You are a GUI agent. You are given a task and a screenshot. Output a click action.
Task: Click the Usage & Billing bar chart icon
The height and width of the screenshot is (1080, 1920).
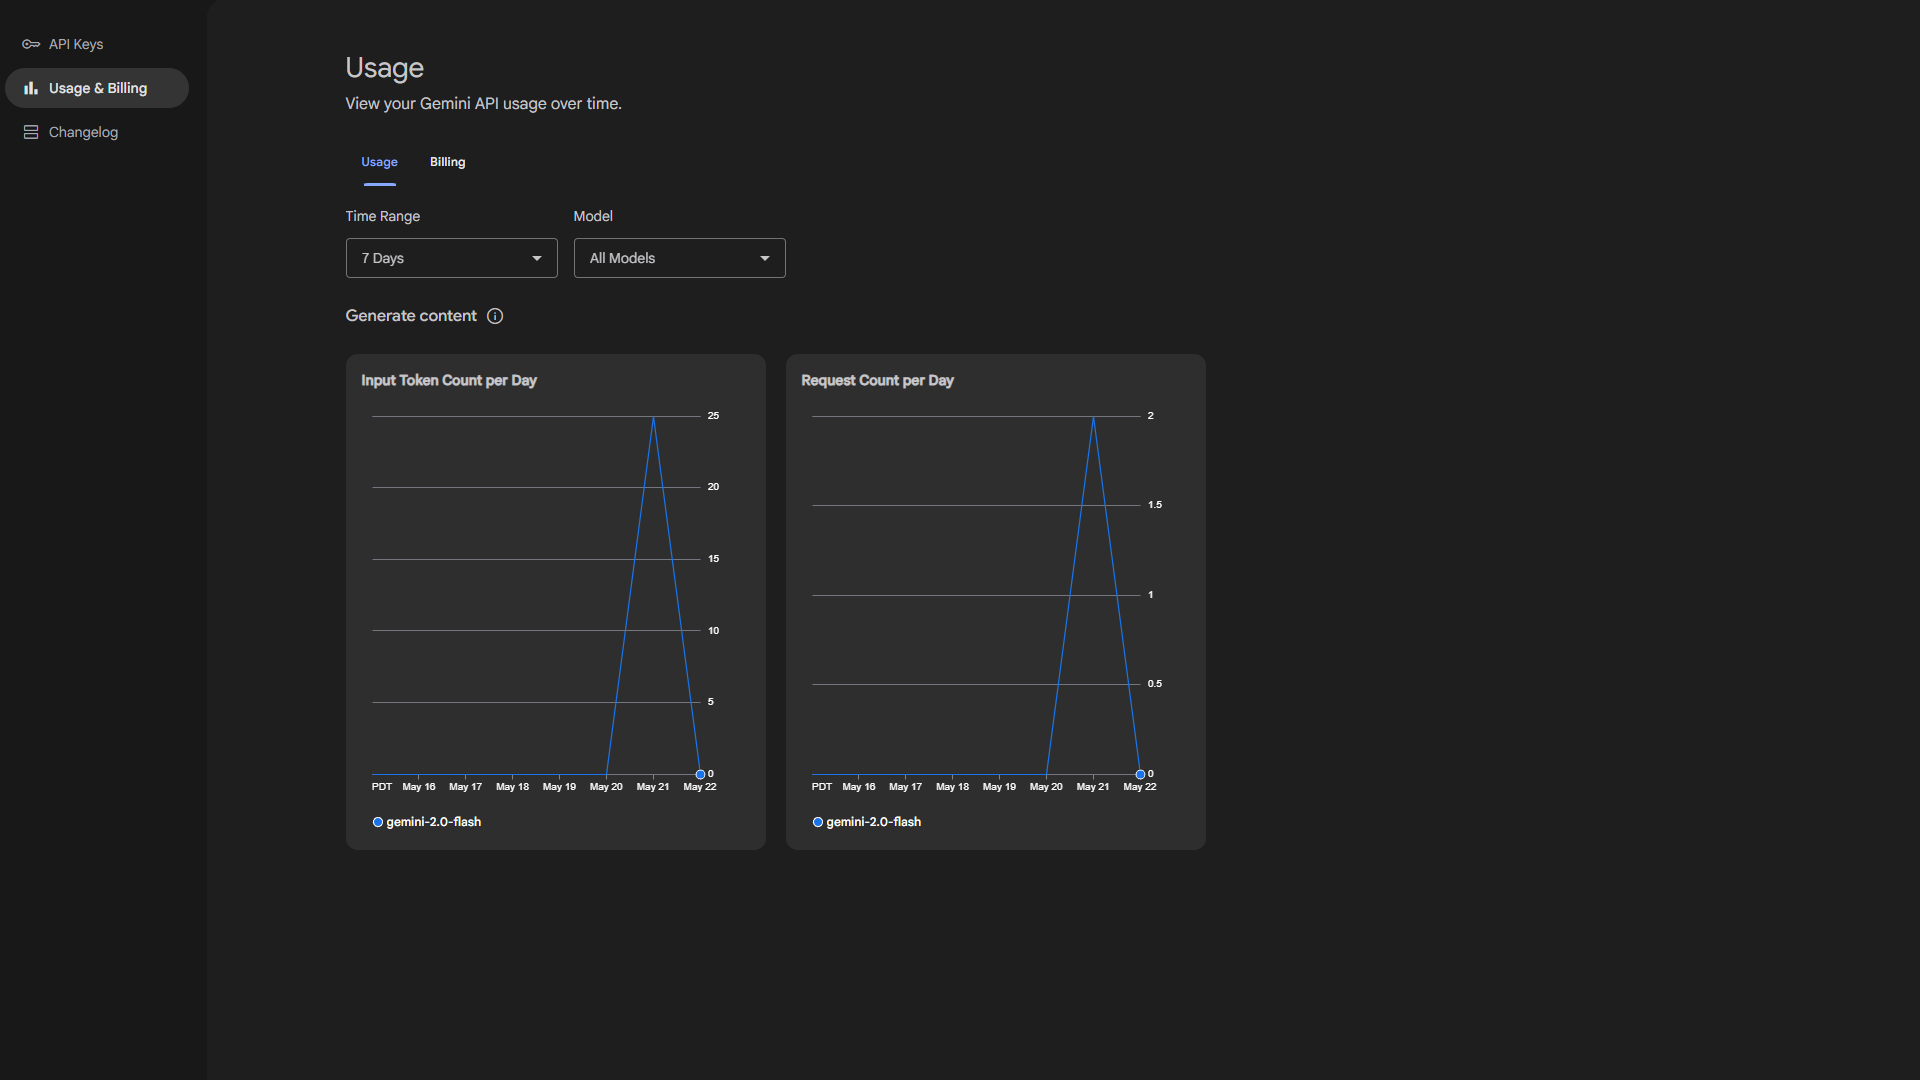(31, 88)
